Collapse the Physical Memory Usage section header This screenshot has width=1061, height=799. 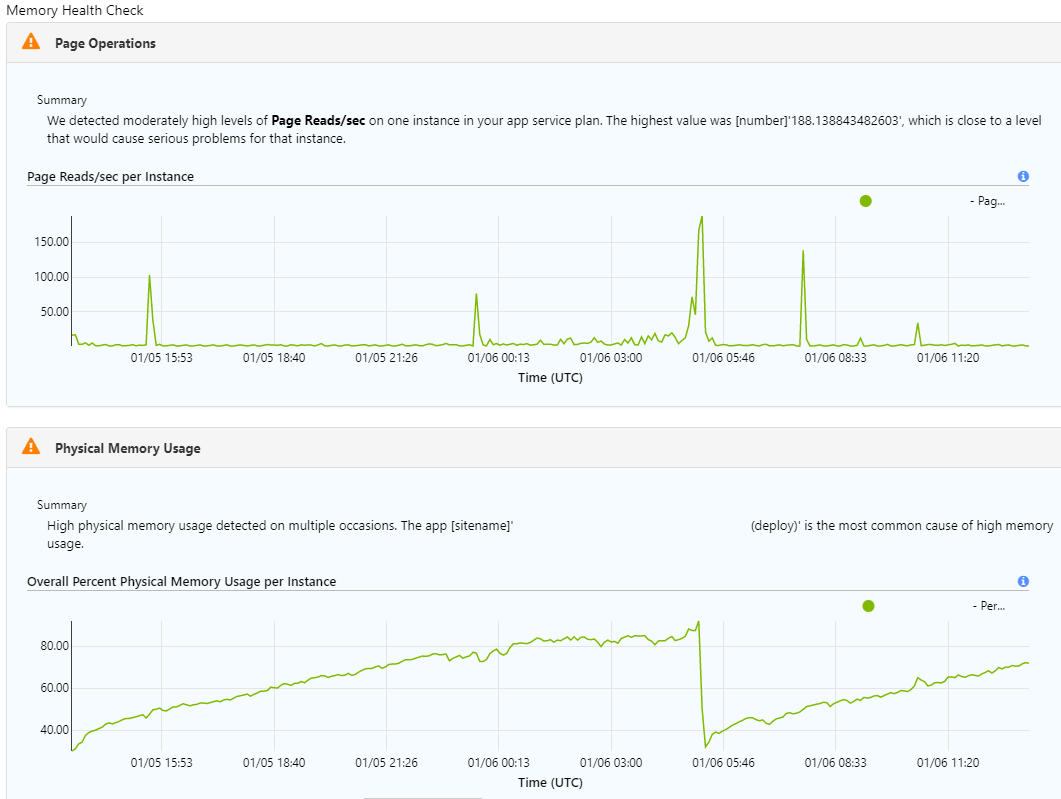click(x=534, y=448)
